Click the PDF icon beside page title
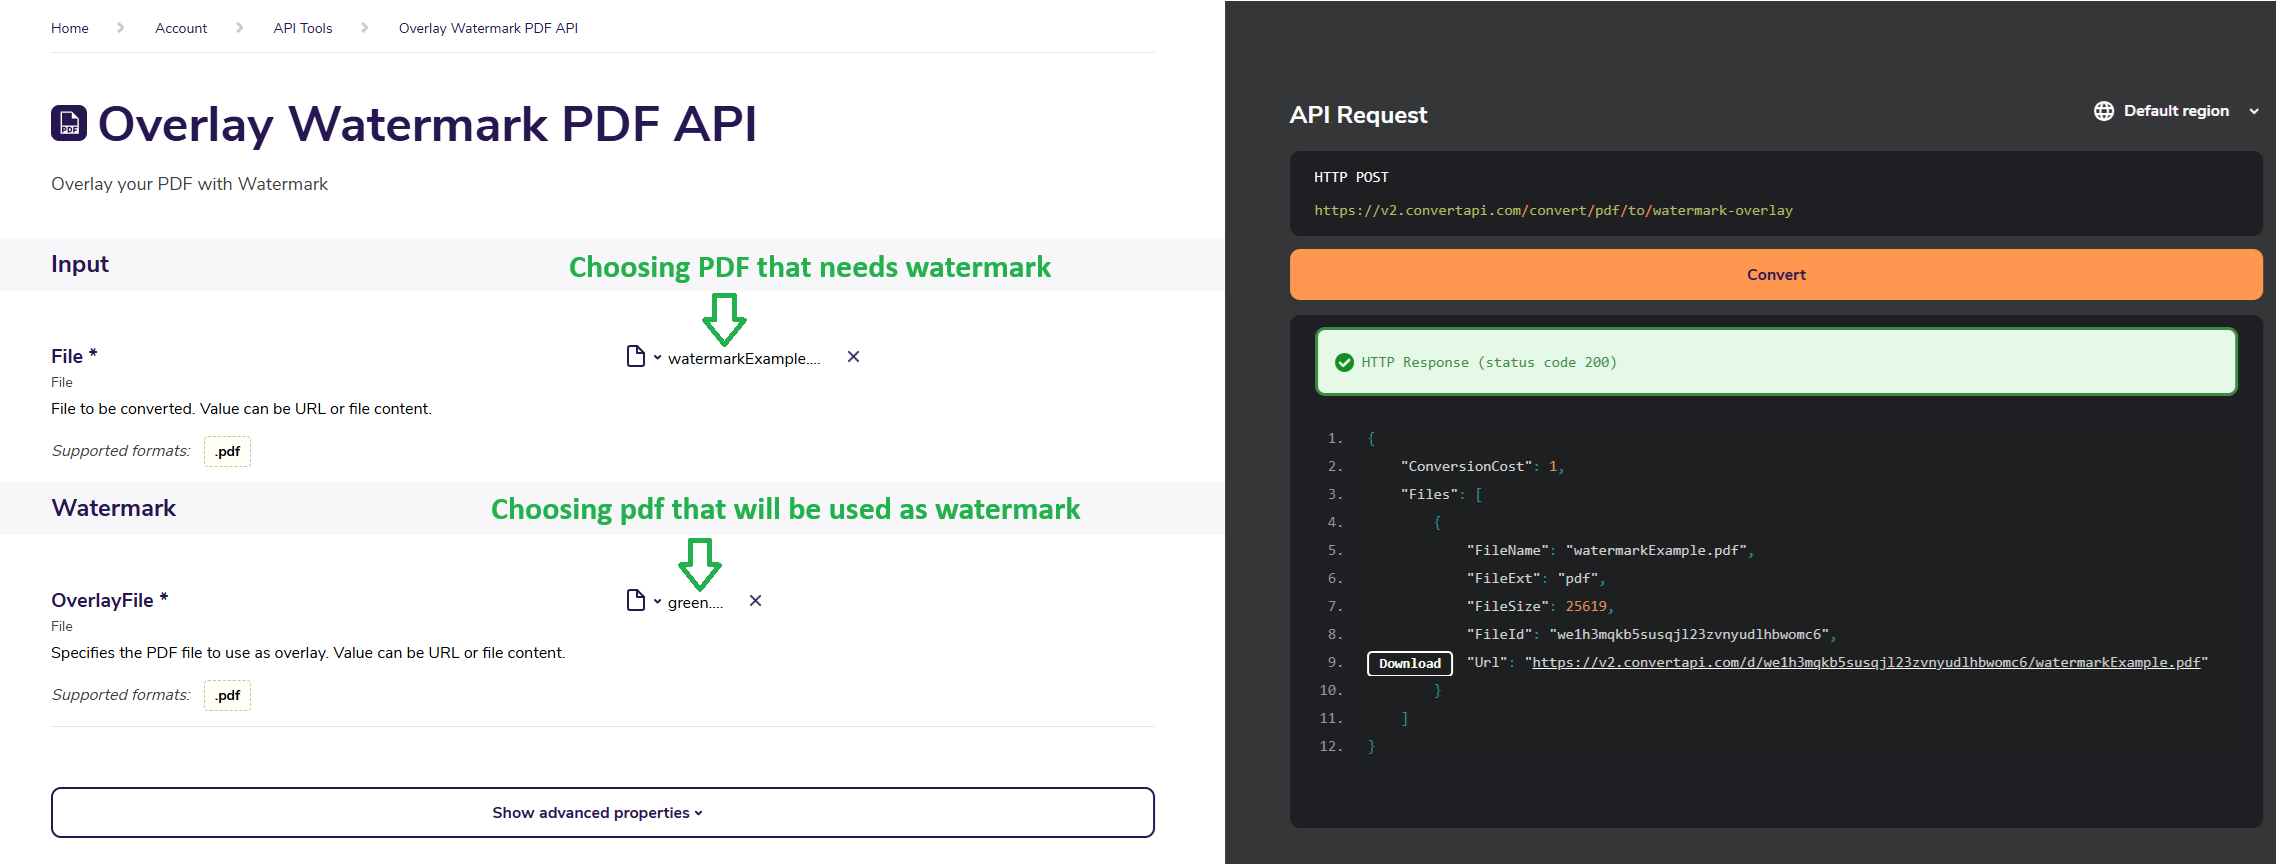This screenshot has width=2282, height=864. click(69, 123)
